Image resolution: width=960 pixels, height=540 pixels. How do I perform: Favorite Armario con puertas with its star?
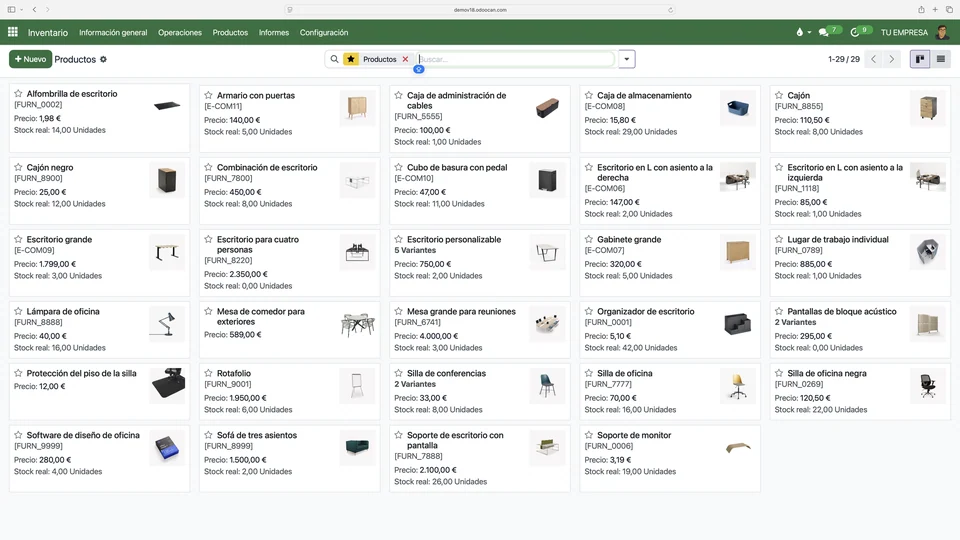[208, 96]
